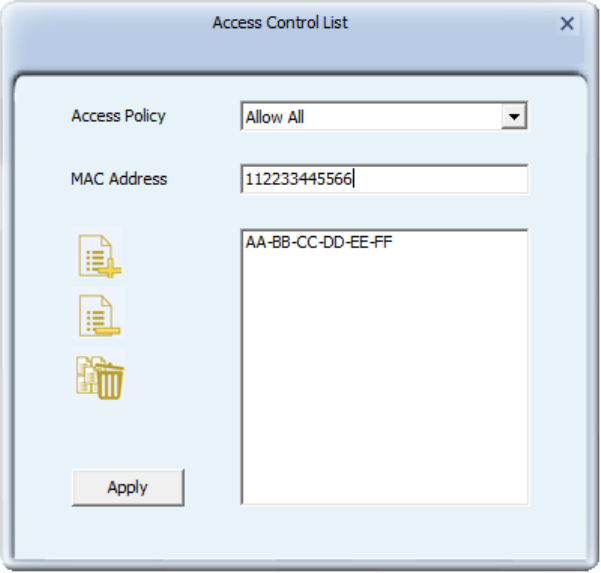Click the X in the title bar
The height and width of the screenshot is (573, 601).
coord(567,23)
